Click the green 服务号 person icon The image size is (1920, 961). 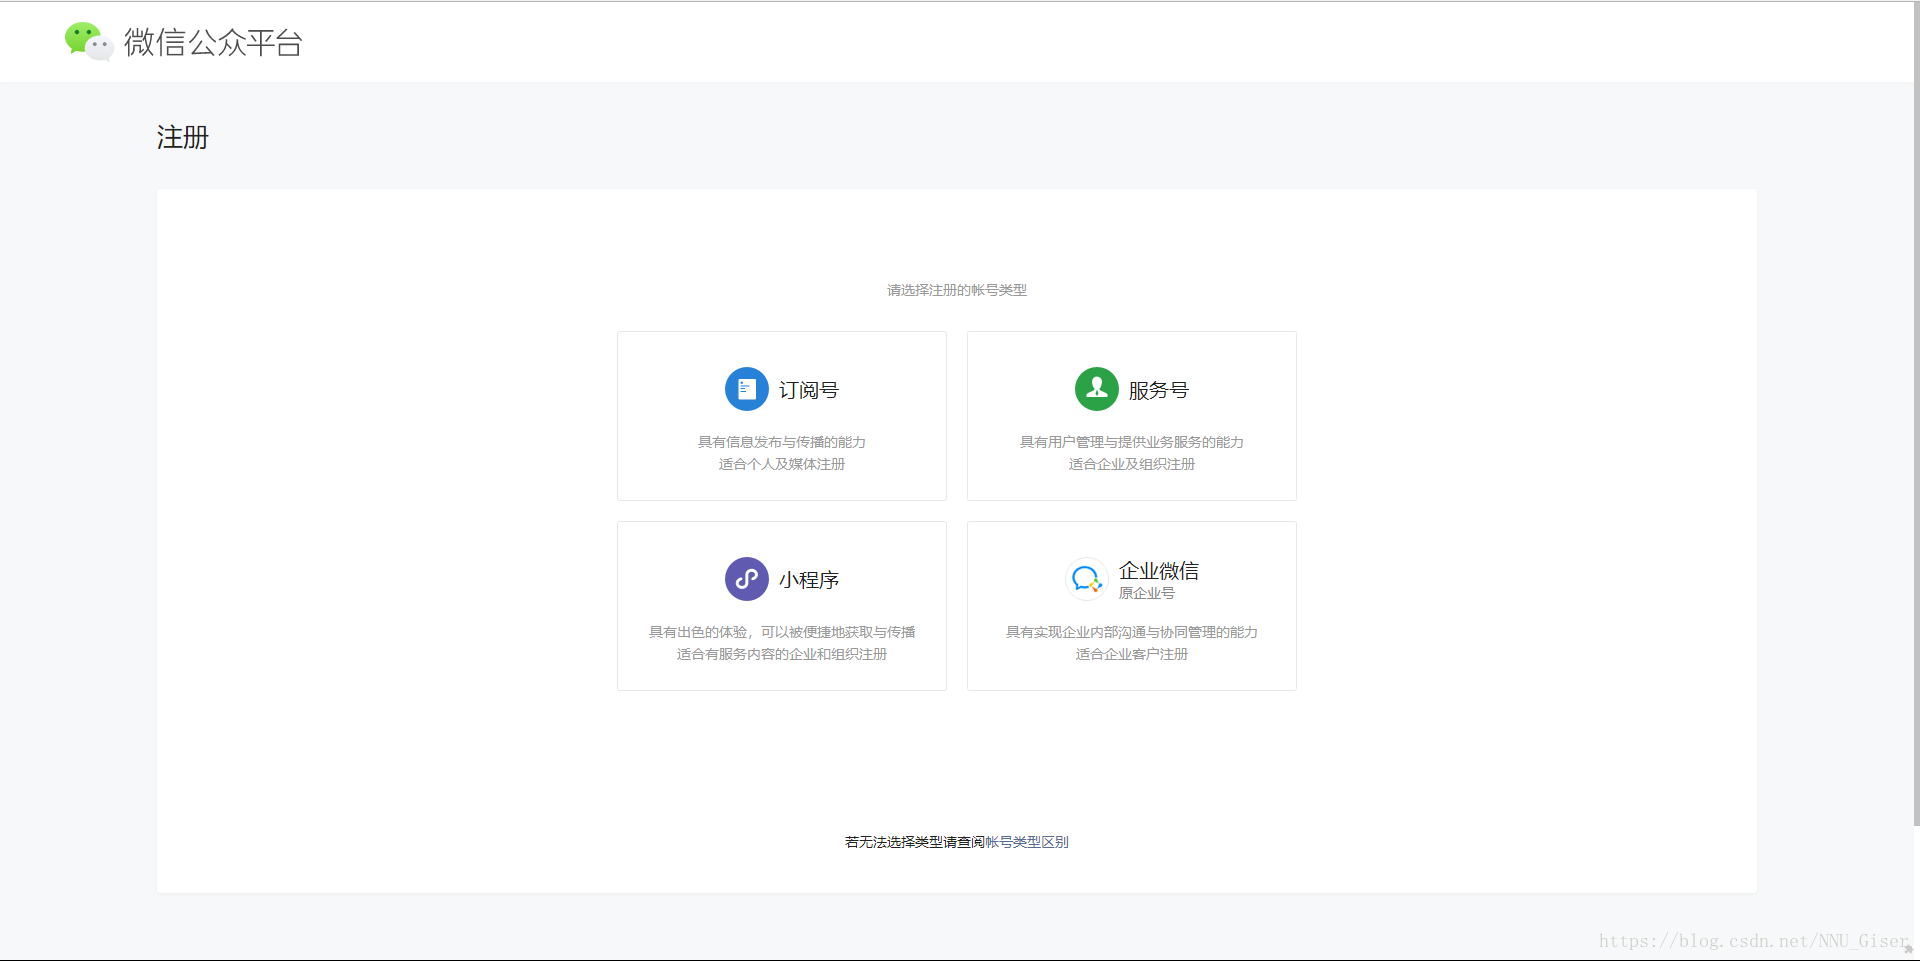pos(1096,389)
